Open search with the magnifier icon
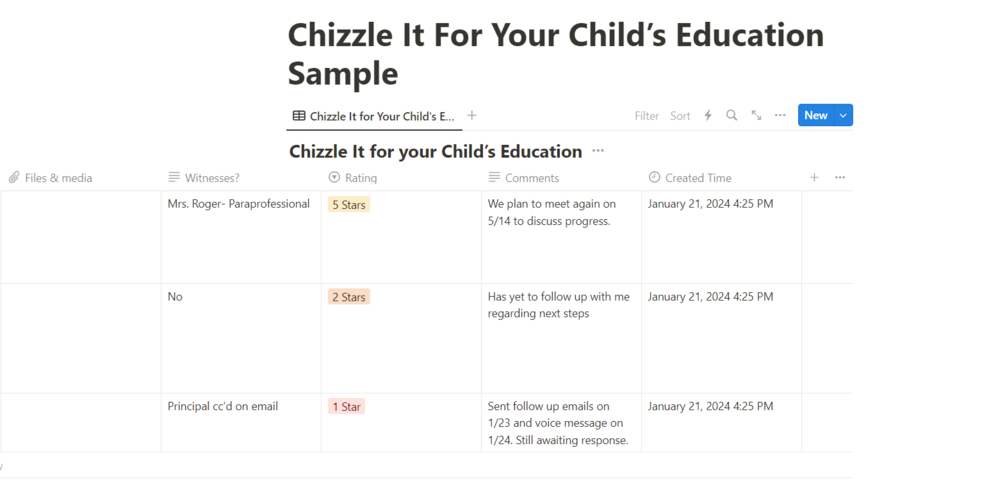The height and width of the screenshot is (480, 1005). click(732, 116)
